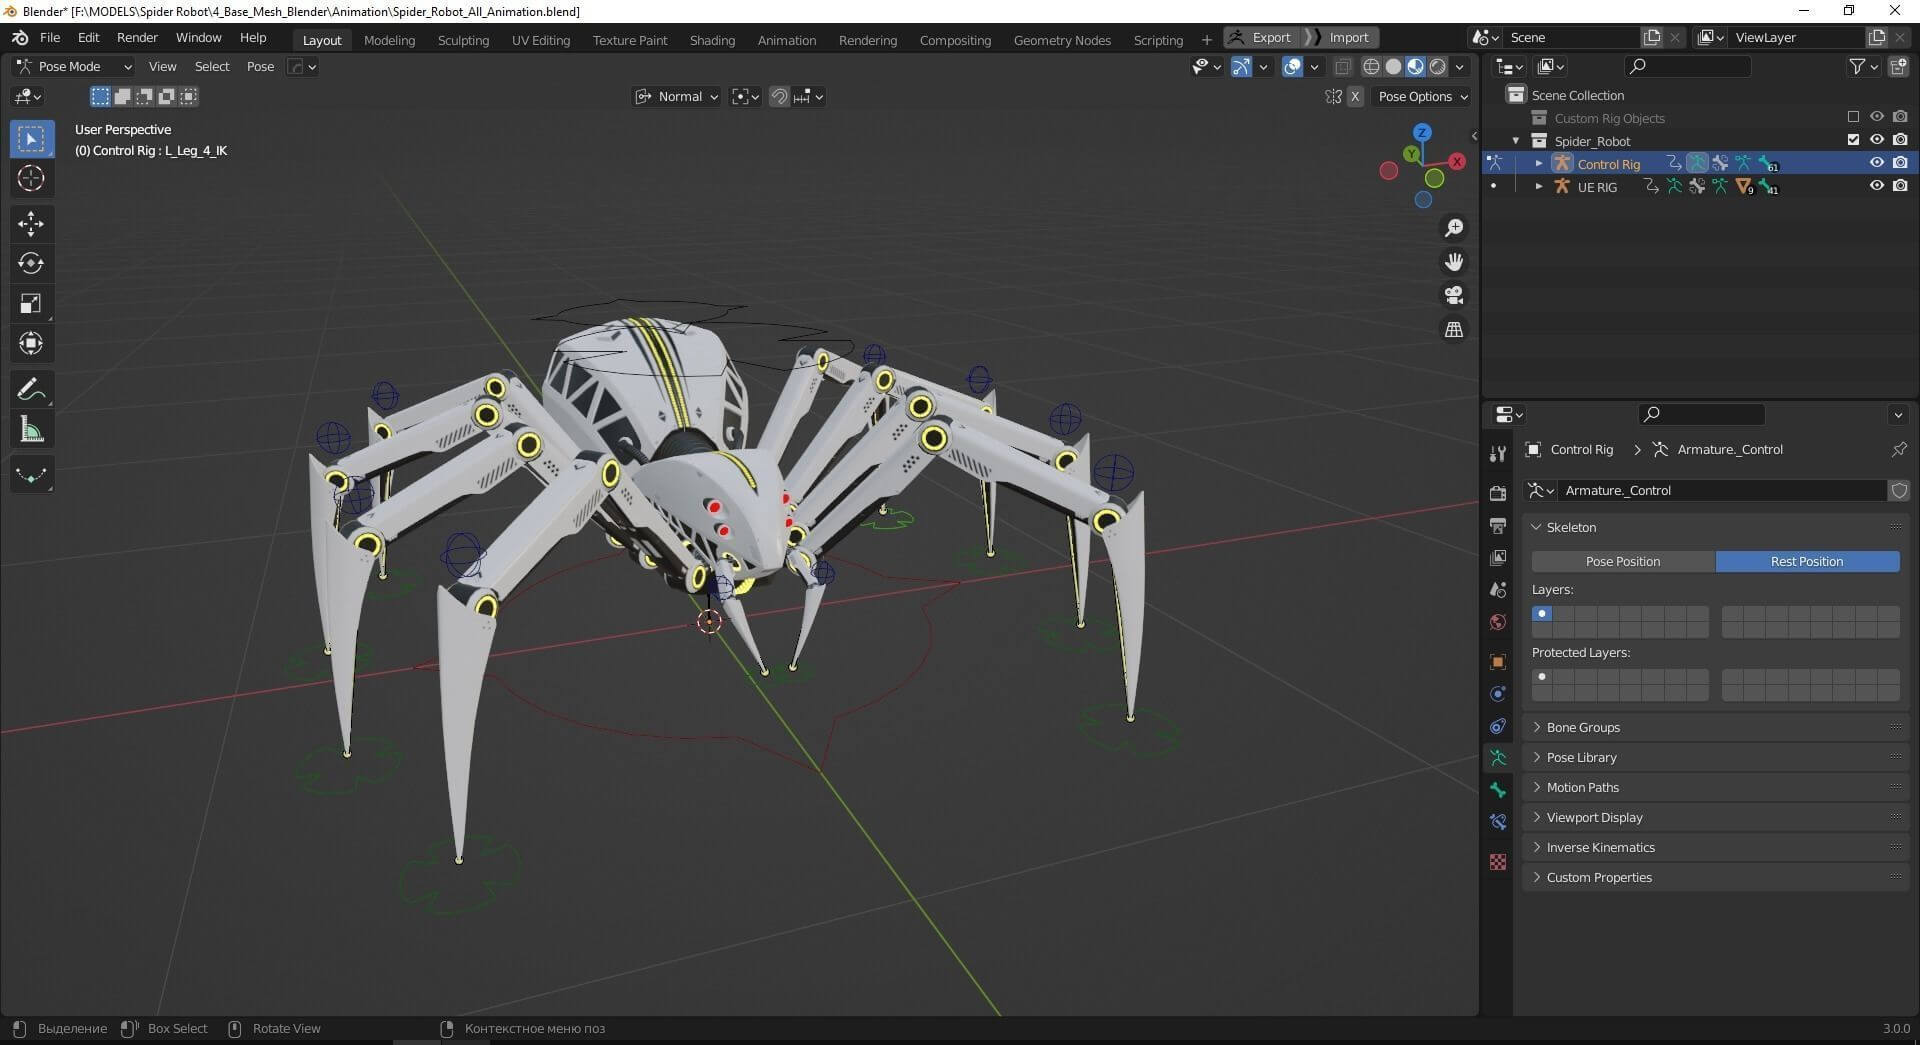Switch to orthographic view grid icon
This screenshot has height=1045, width=1920.
(x=1453, y=329)
